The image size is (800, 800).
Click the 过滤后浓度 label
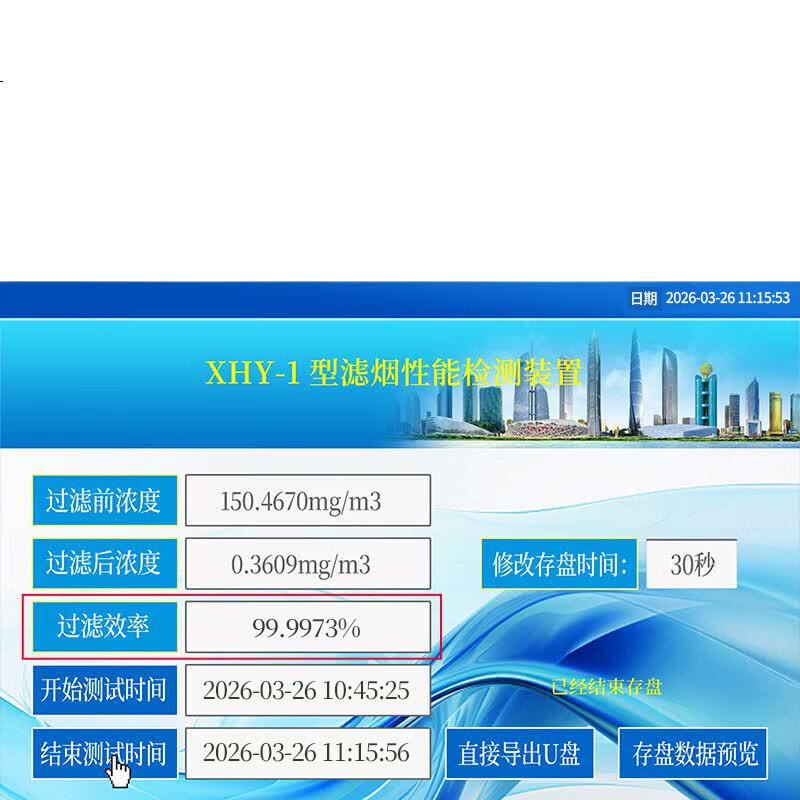point(105,564)
